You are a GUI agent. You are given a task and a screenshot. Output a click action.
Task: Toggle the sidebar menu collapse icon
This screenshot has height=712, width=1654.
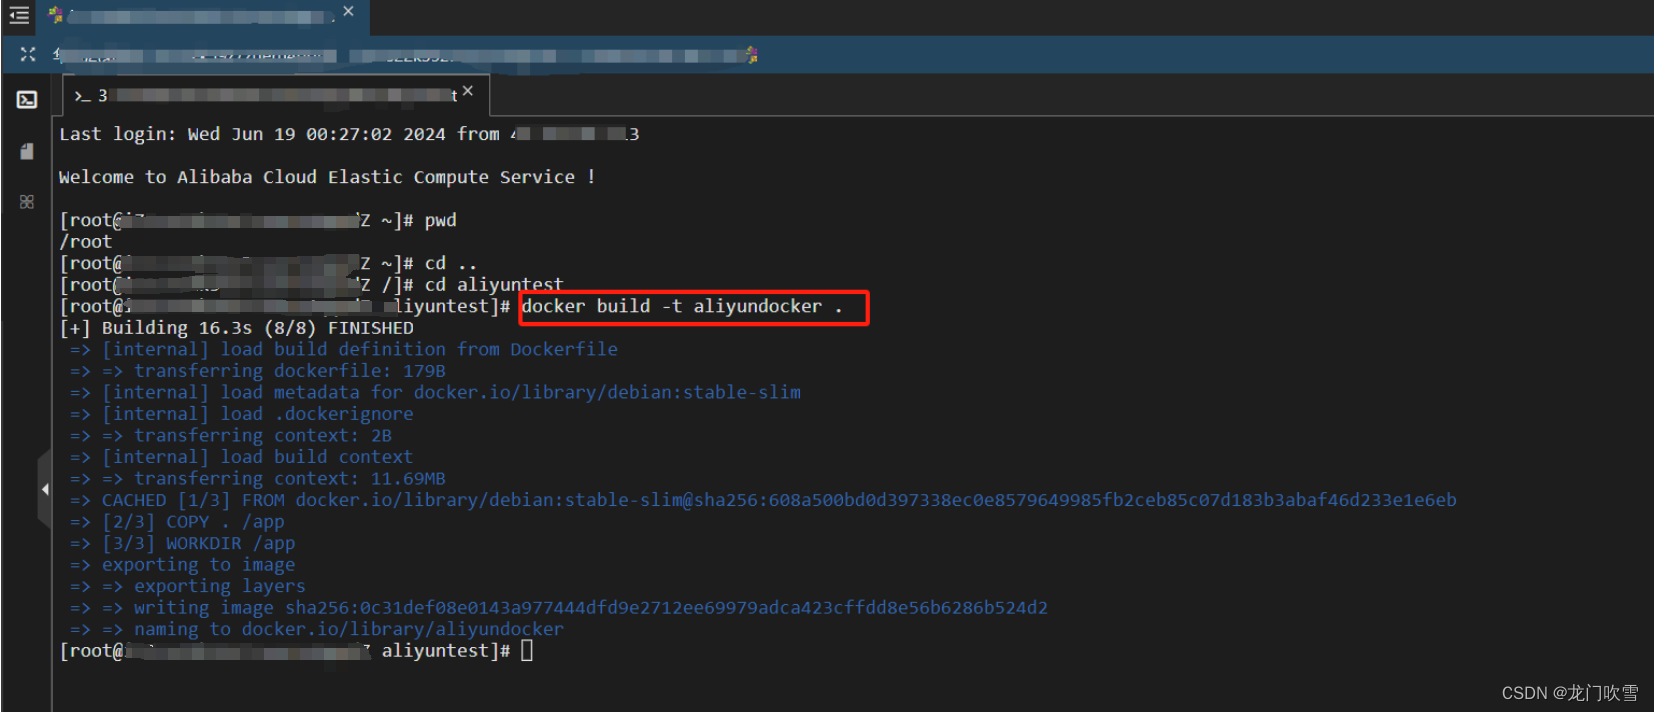click(x=19, y=15)
